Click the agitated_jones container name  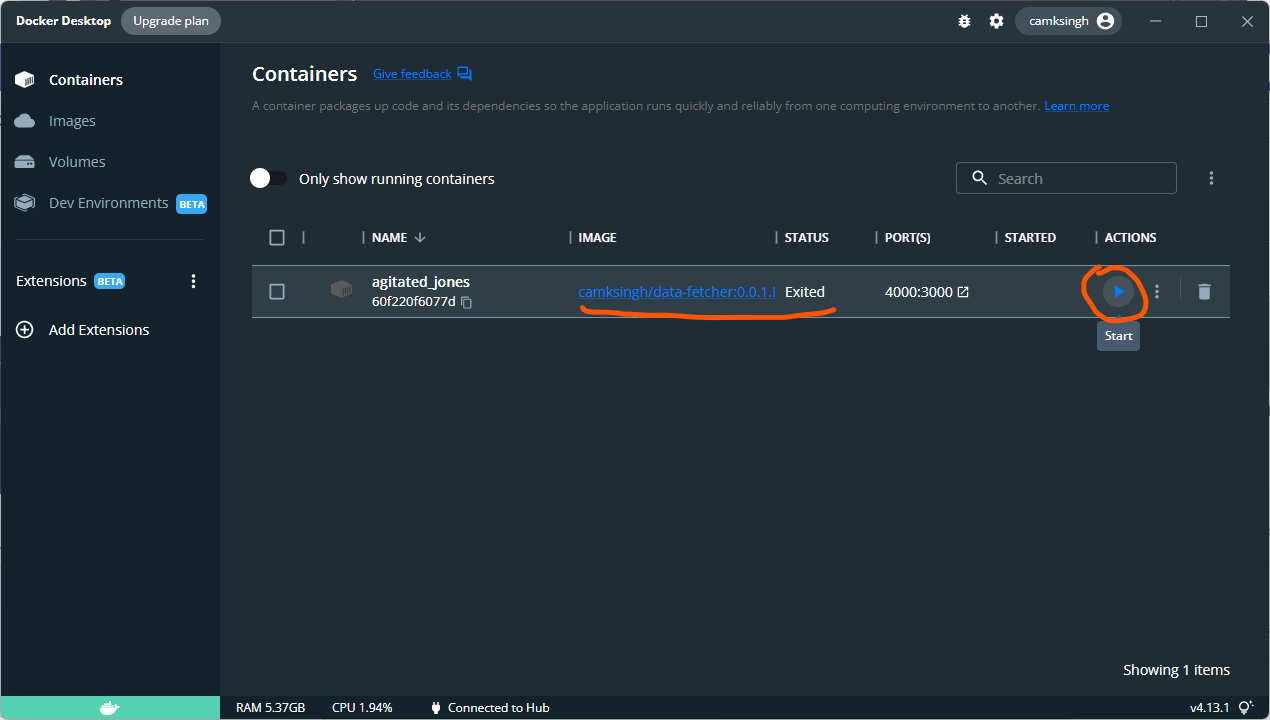pos(421,282)
